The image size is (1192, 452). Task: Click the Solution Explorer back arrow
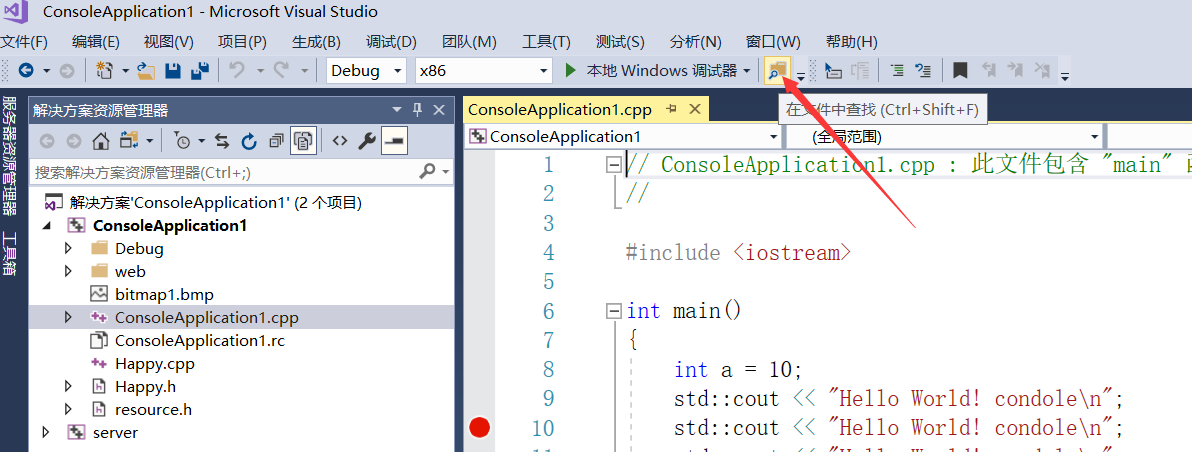[47, 141]
